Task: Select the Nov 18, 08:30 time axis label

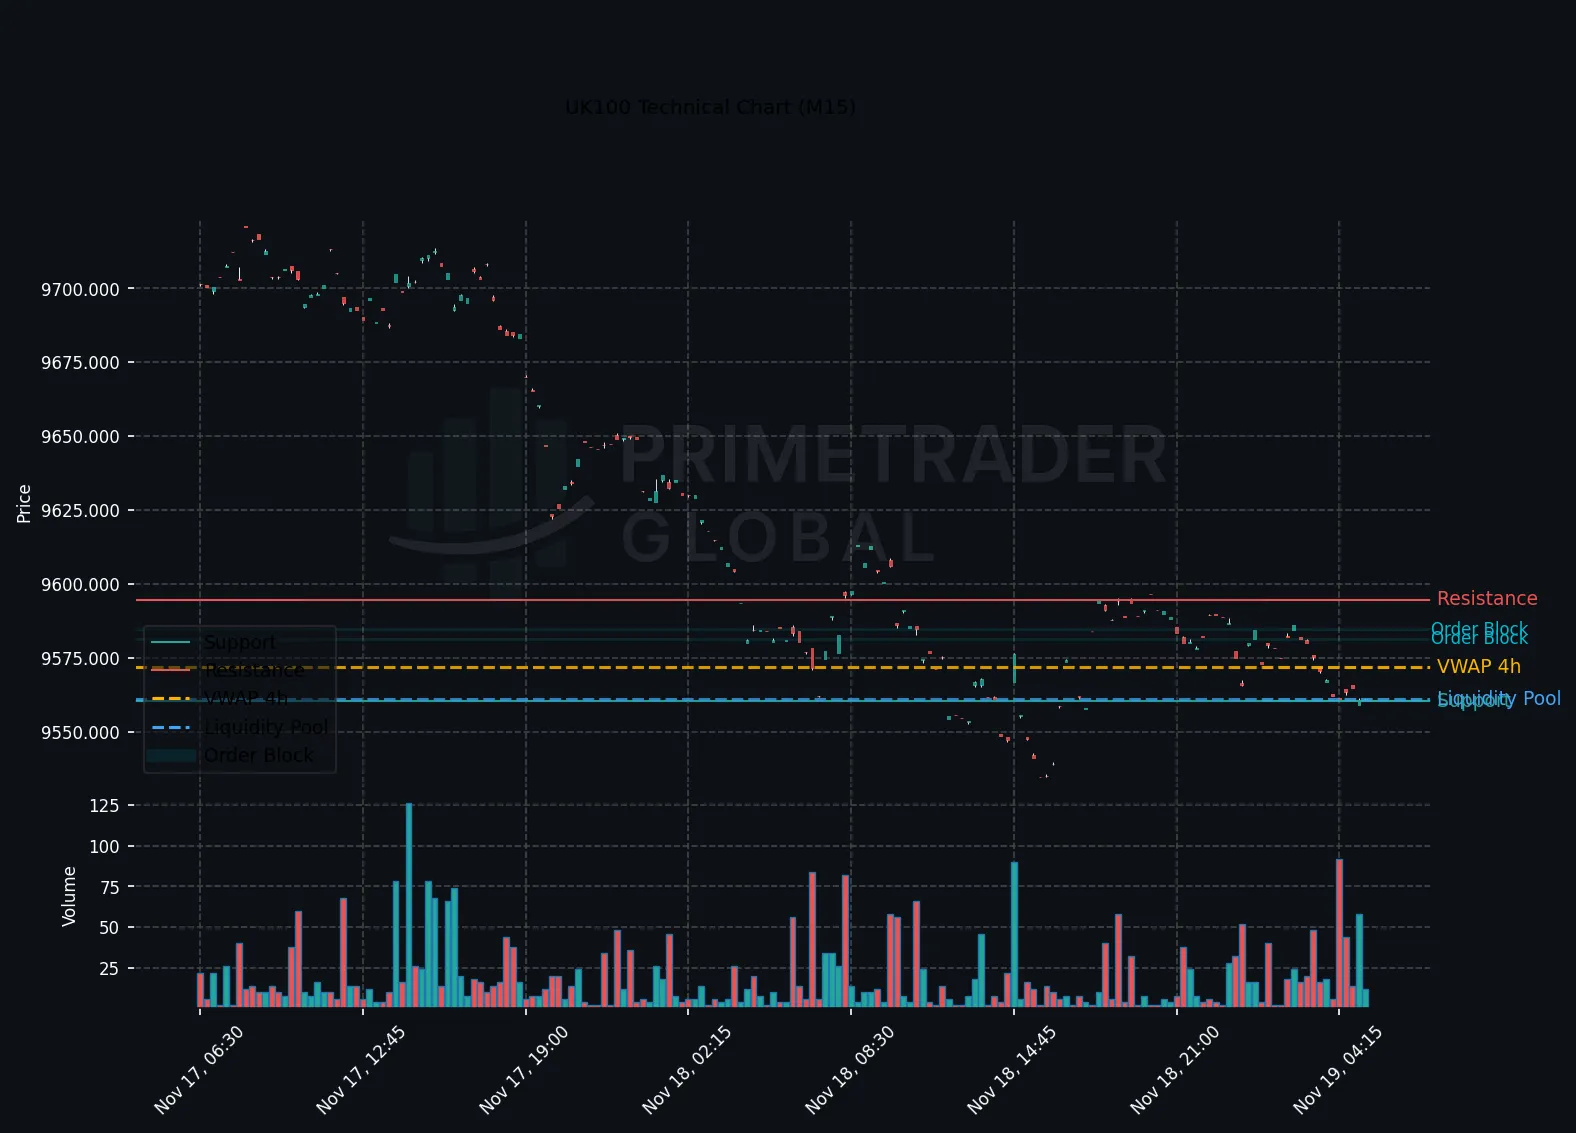Action: [848, 1070]
